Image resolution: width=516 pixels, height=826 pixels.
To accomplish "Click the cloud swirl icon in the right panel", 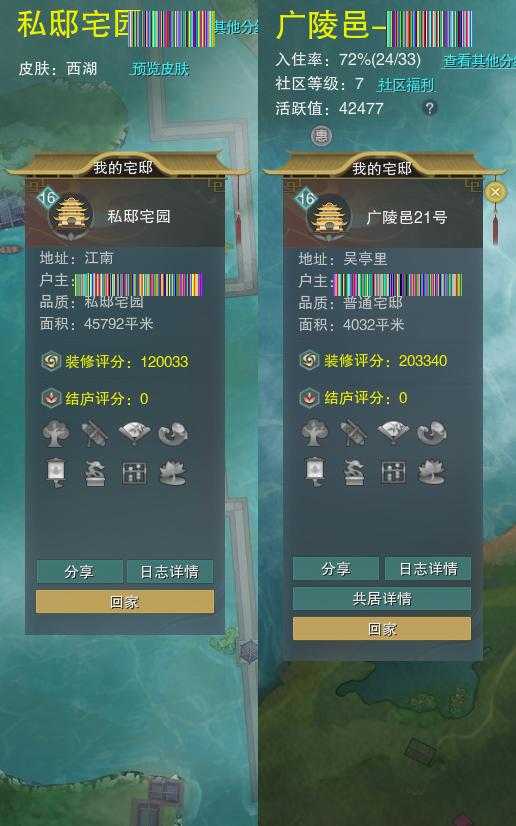I will (432, 433).
